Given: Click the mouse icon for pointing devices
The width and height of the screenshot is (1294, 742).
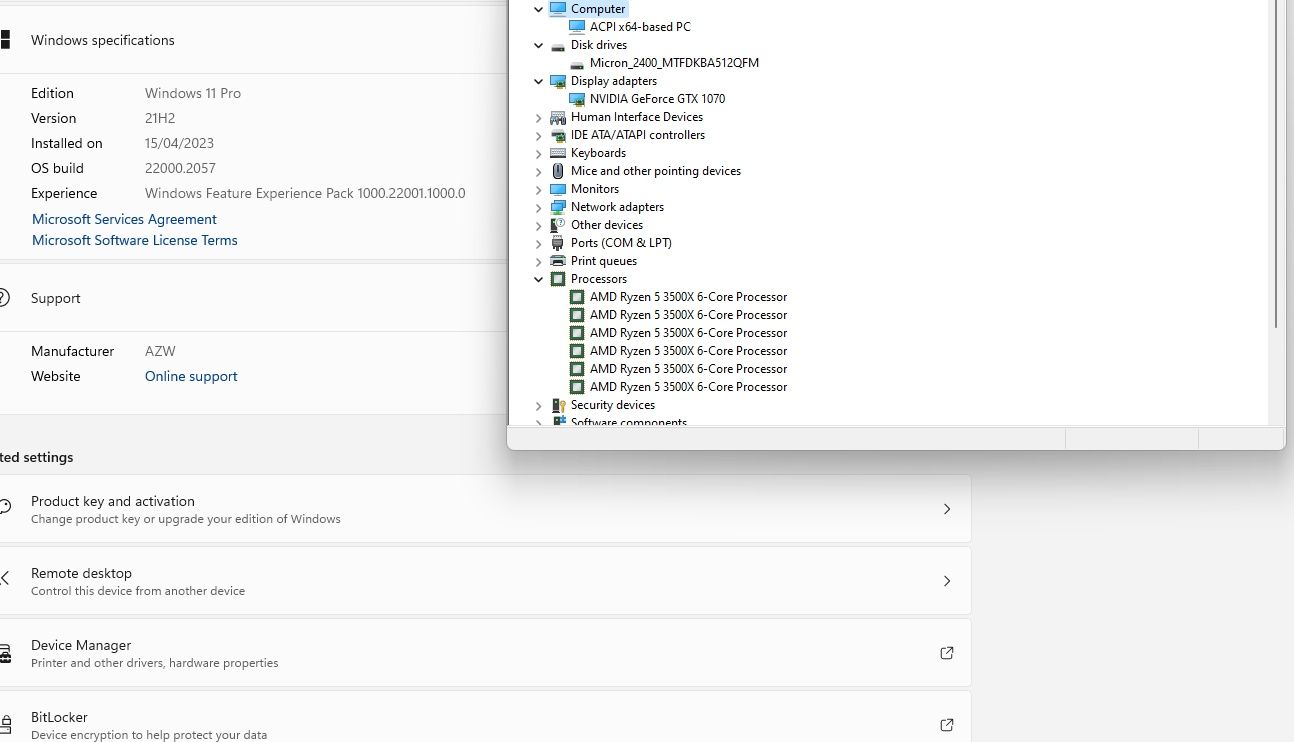Looking at the screenshot, I should coord(558,171).
